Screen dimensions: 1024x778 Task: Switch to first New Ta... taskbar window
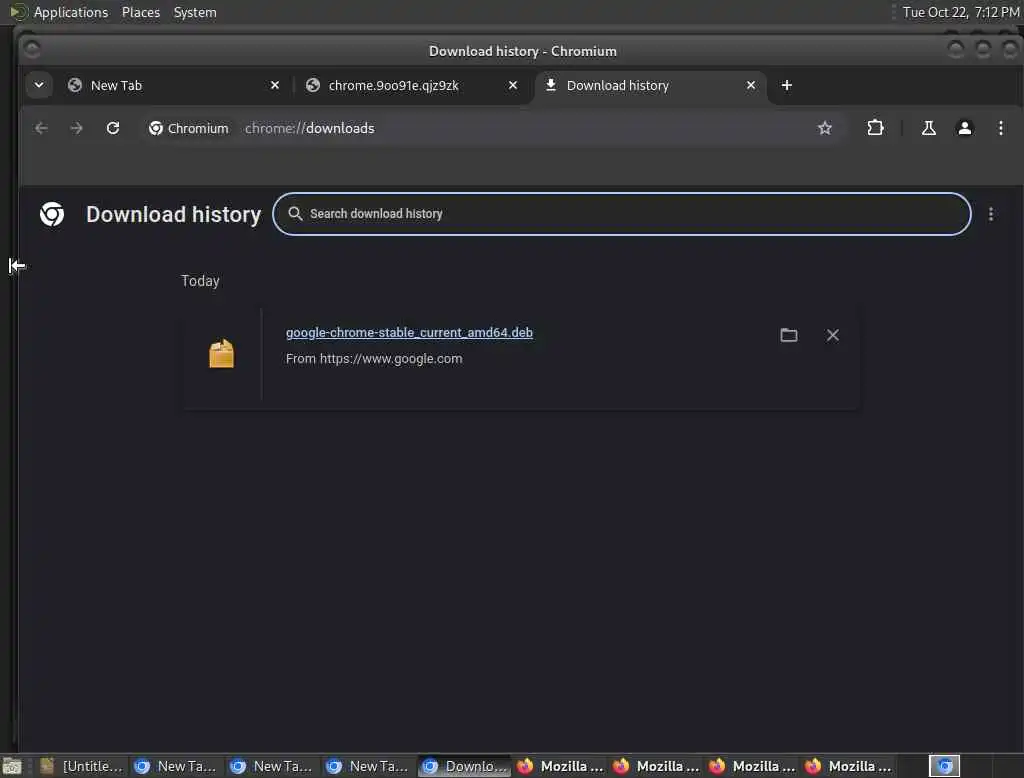pyautogui.click(x=175, y=766)
